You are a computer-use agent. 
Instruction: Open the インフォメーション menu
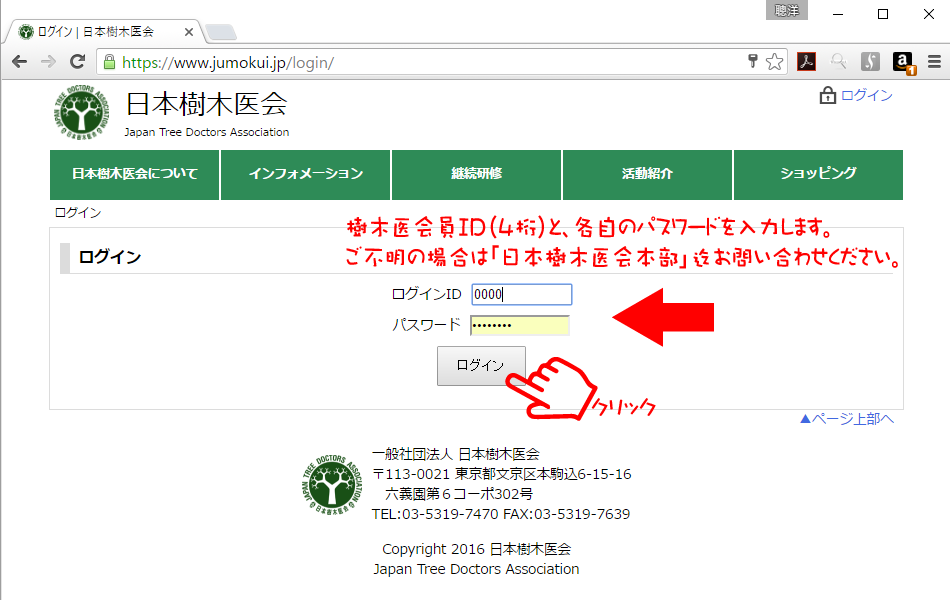[x=305, y=175]
